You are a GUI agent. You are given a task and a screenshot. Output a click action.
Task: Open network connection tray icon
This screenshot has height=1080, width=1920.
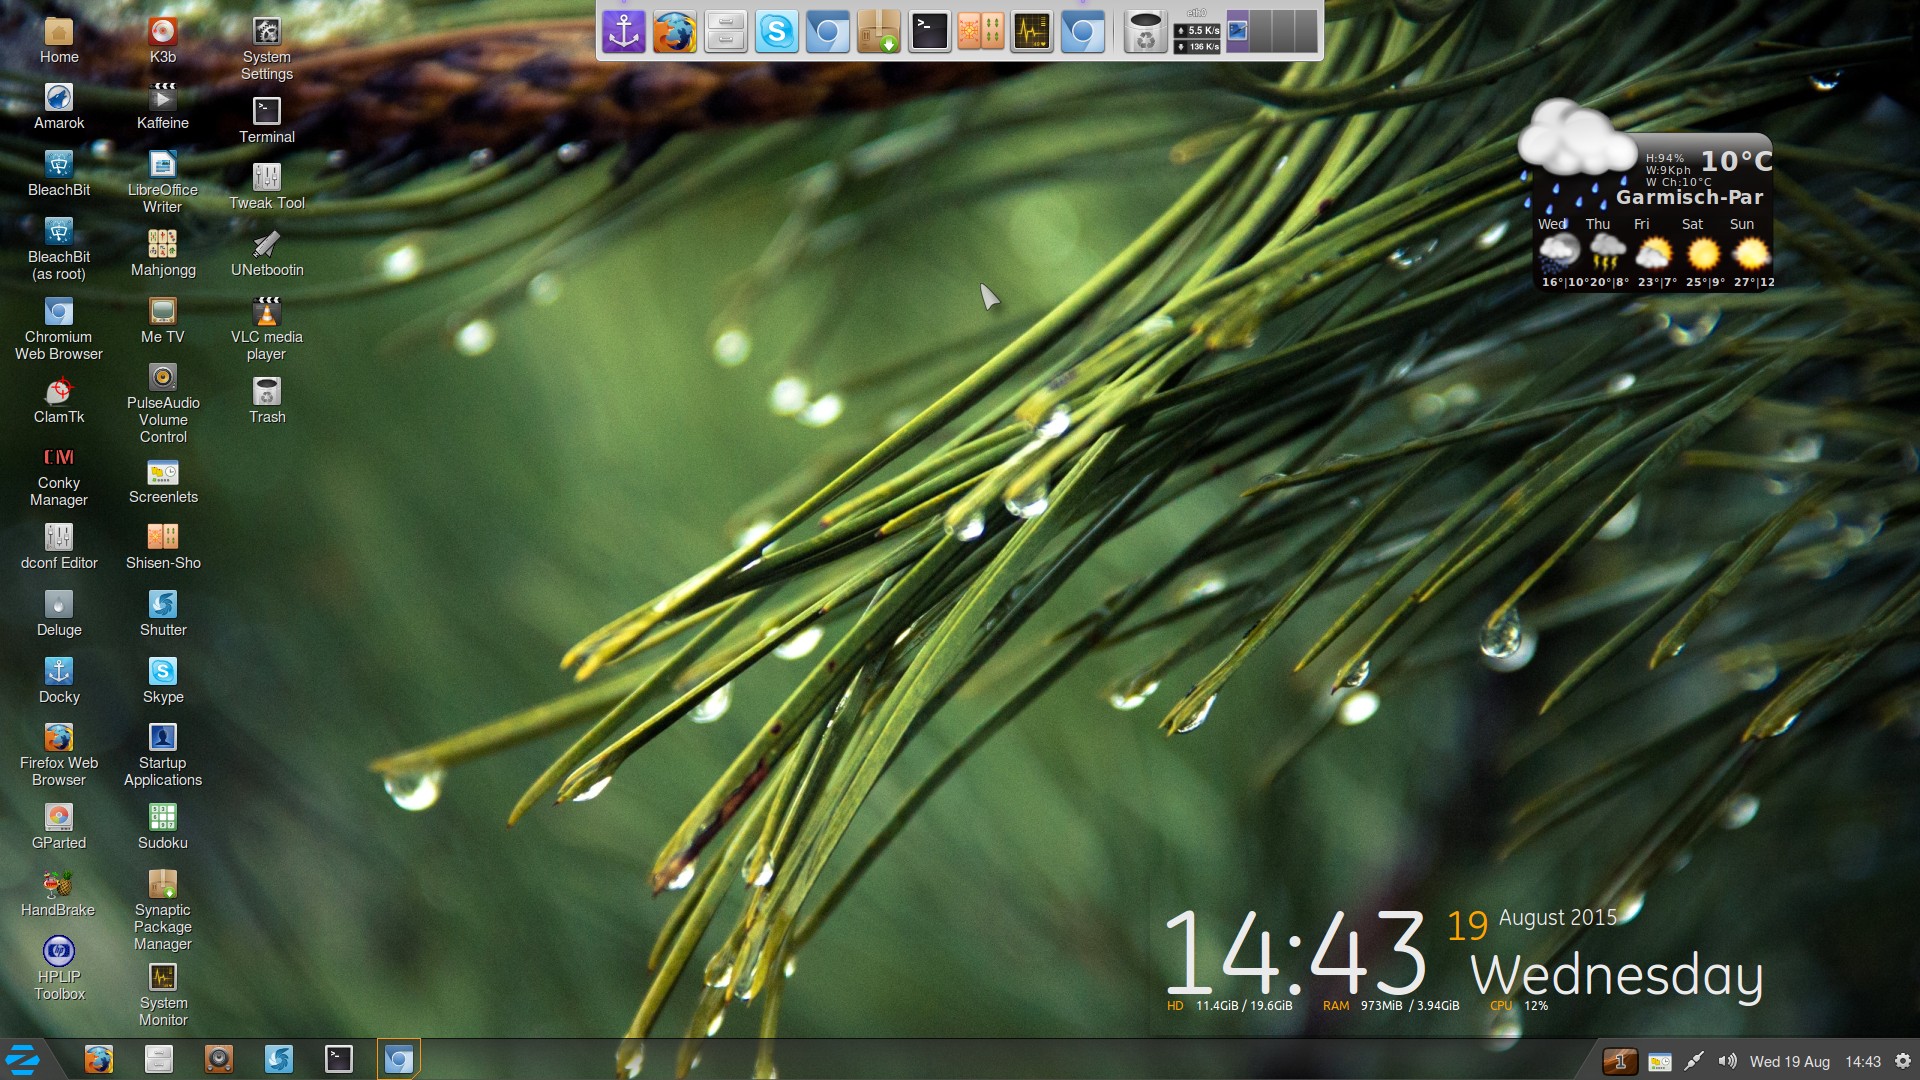1693,1061
